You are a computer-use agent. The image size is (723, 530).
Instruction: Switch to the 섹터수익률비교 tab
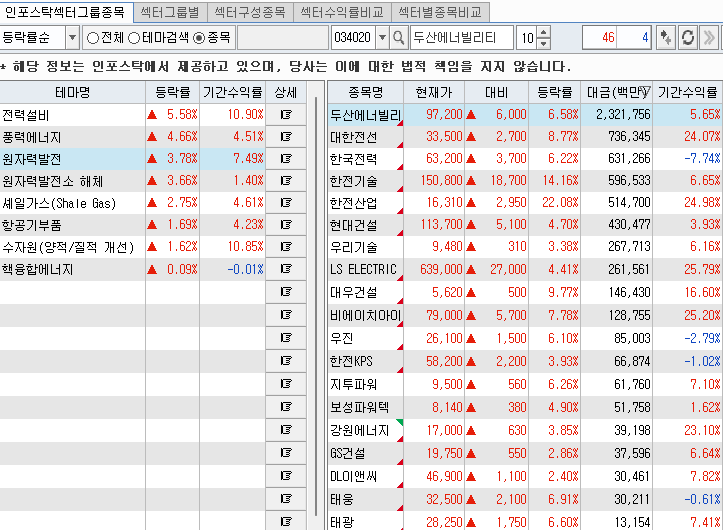click(x=342, y=12)
